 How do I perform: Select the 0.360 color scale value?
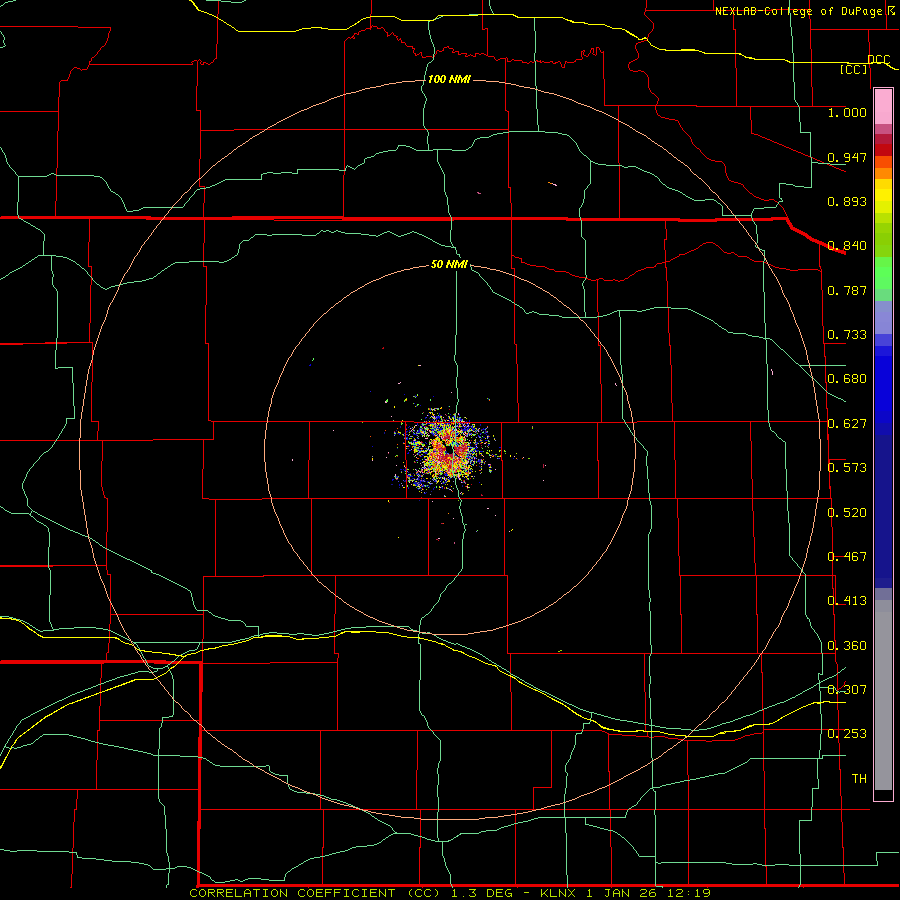coord(847,646)
